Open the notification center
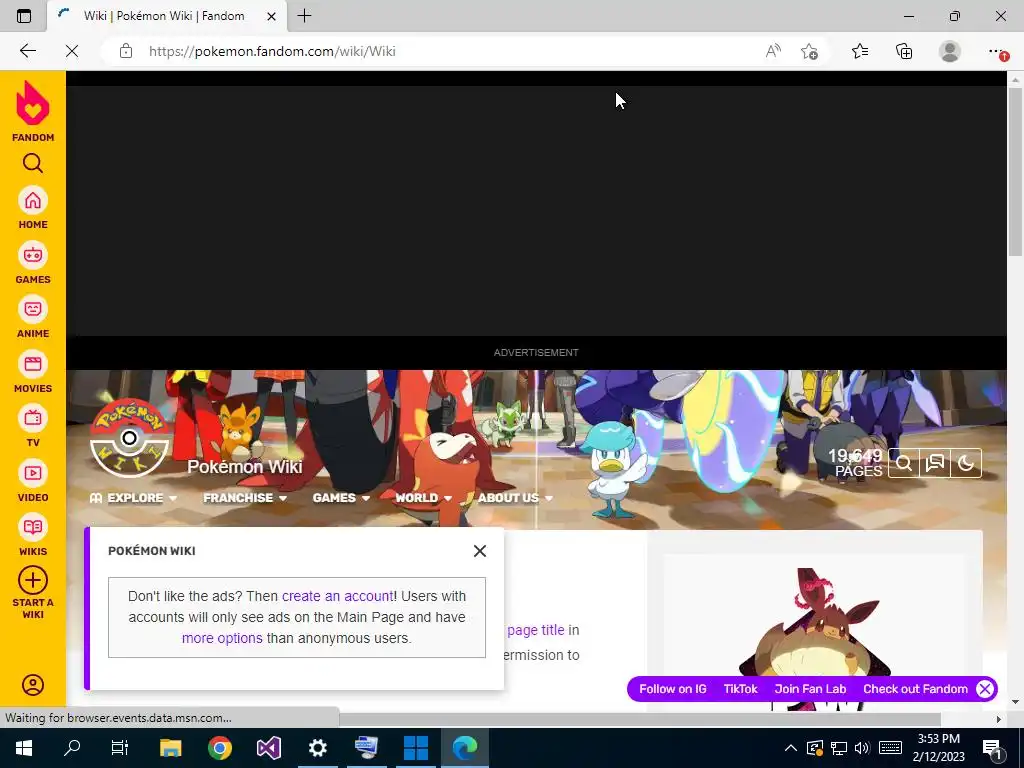1024x768 pixels. tap(993, 748)
